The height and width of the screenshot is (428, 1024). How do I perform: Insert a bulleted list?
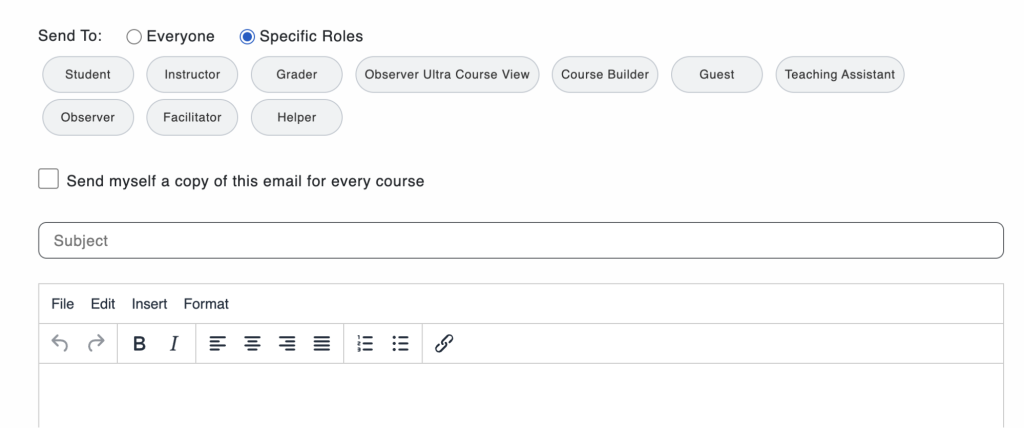click(x=400, y=343)
